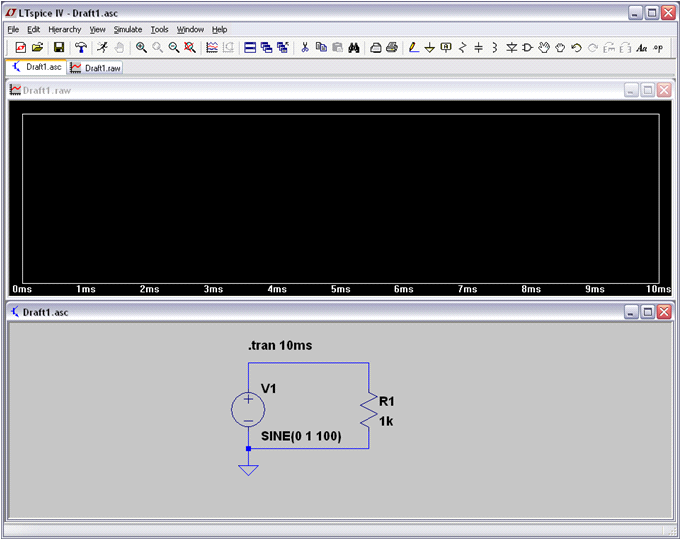Select the Place Ground tool
681x540 pixels.
click(x=430, y=47)
